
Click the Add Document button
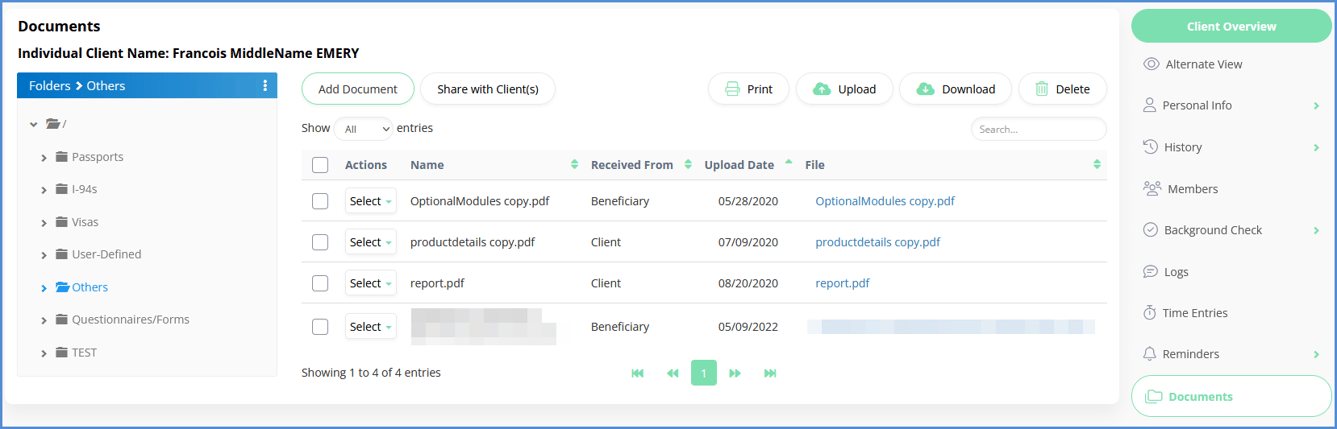(x=357, y=89)
